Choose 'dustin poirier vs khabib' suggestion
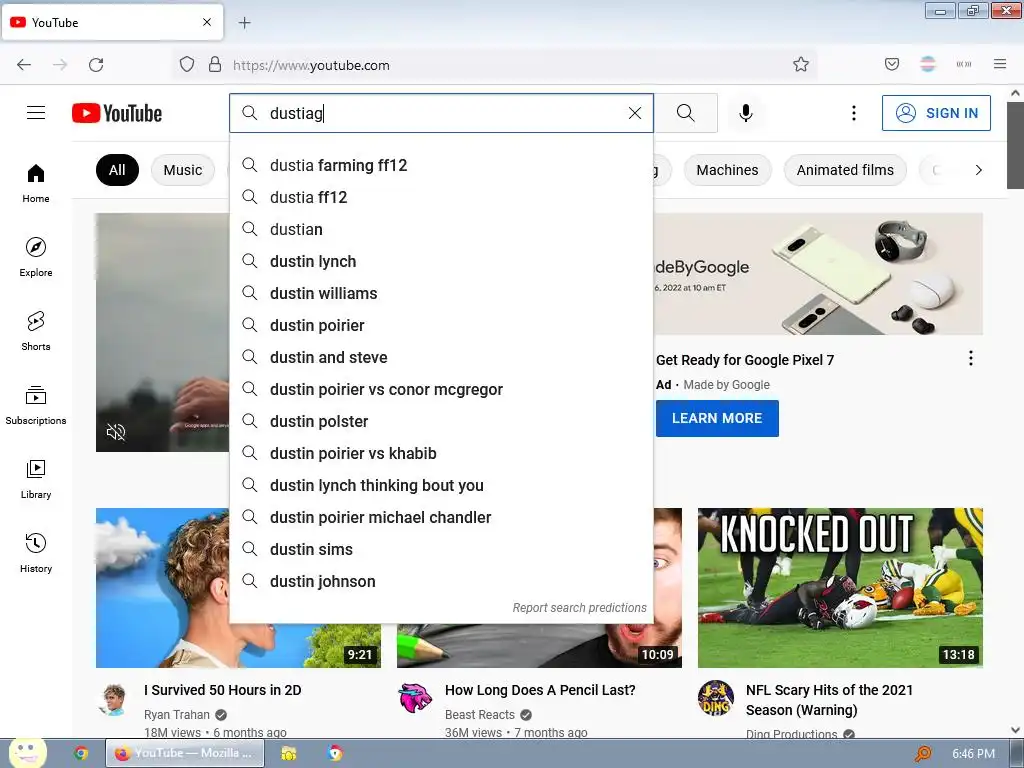1024x768 pixels. pyautogui.click(x=441, y=453)
